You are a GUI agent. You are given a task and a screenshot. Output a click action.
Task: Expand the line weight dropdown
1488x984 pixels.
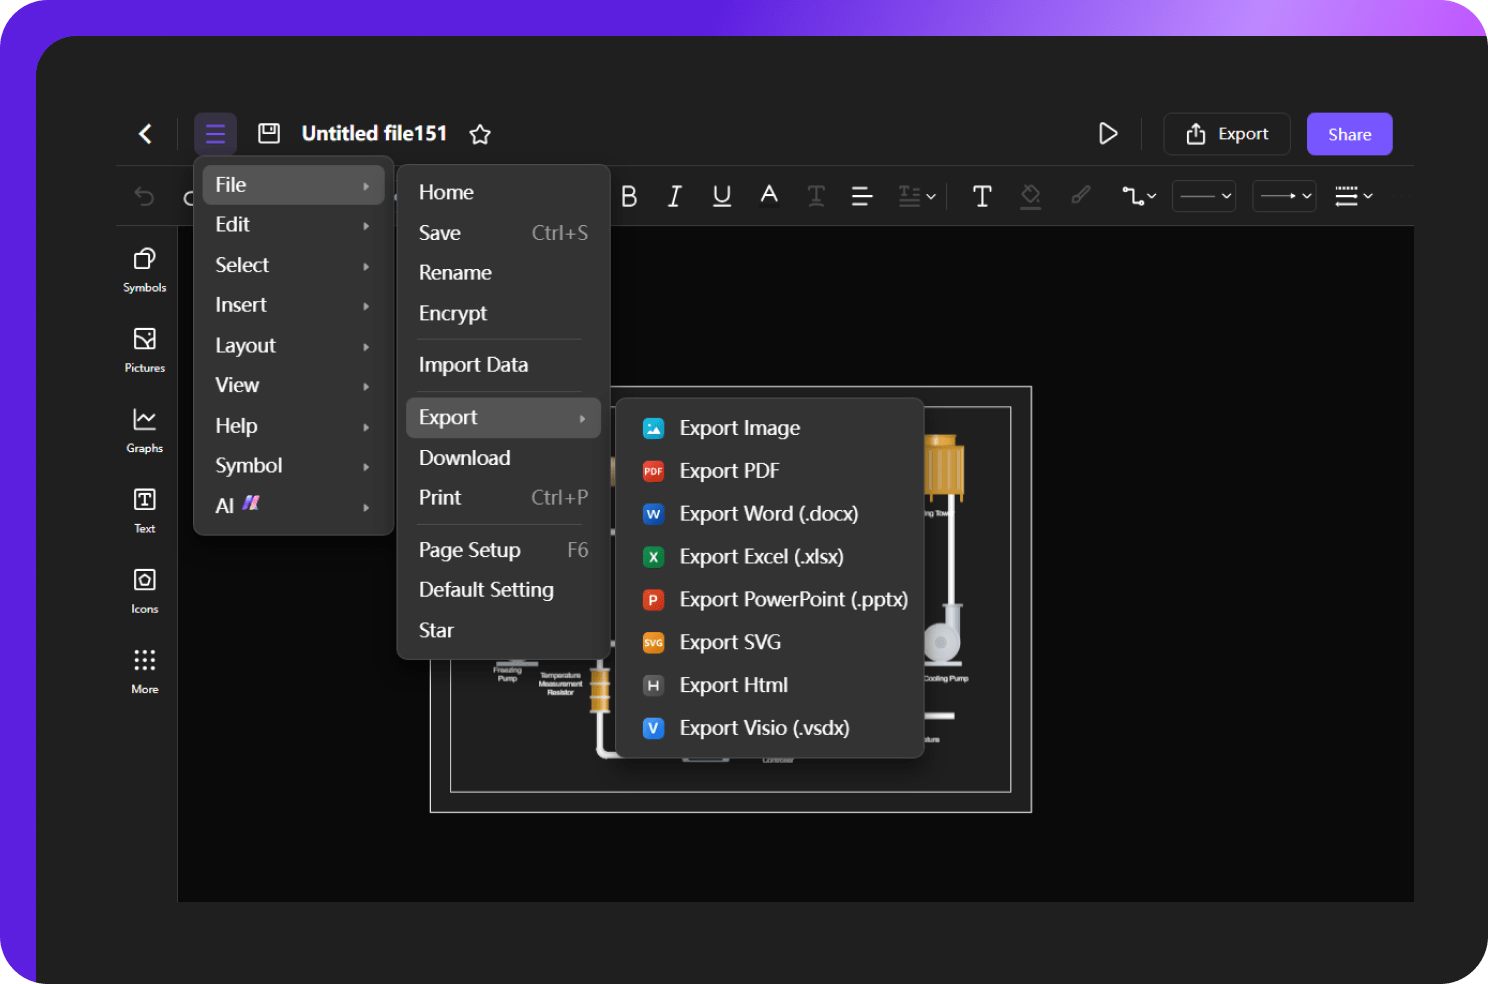pyautogui.click(x=1354, y=196)
